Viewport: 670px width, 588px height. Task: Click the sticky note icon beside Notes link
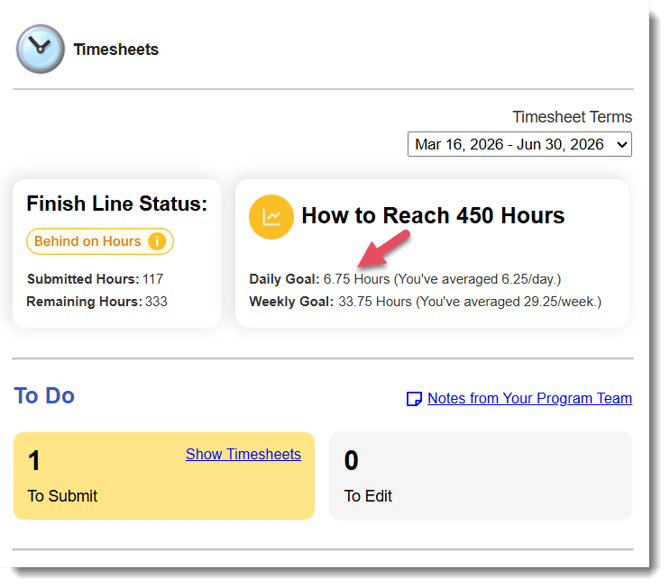pos(414,399)
